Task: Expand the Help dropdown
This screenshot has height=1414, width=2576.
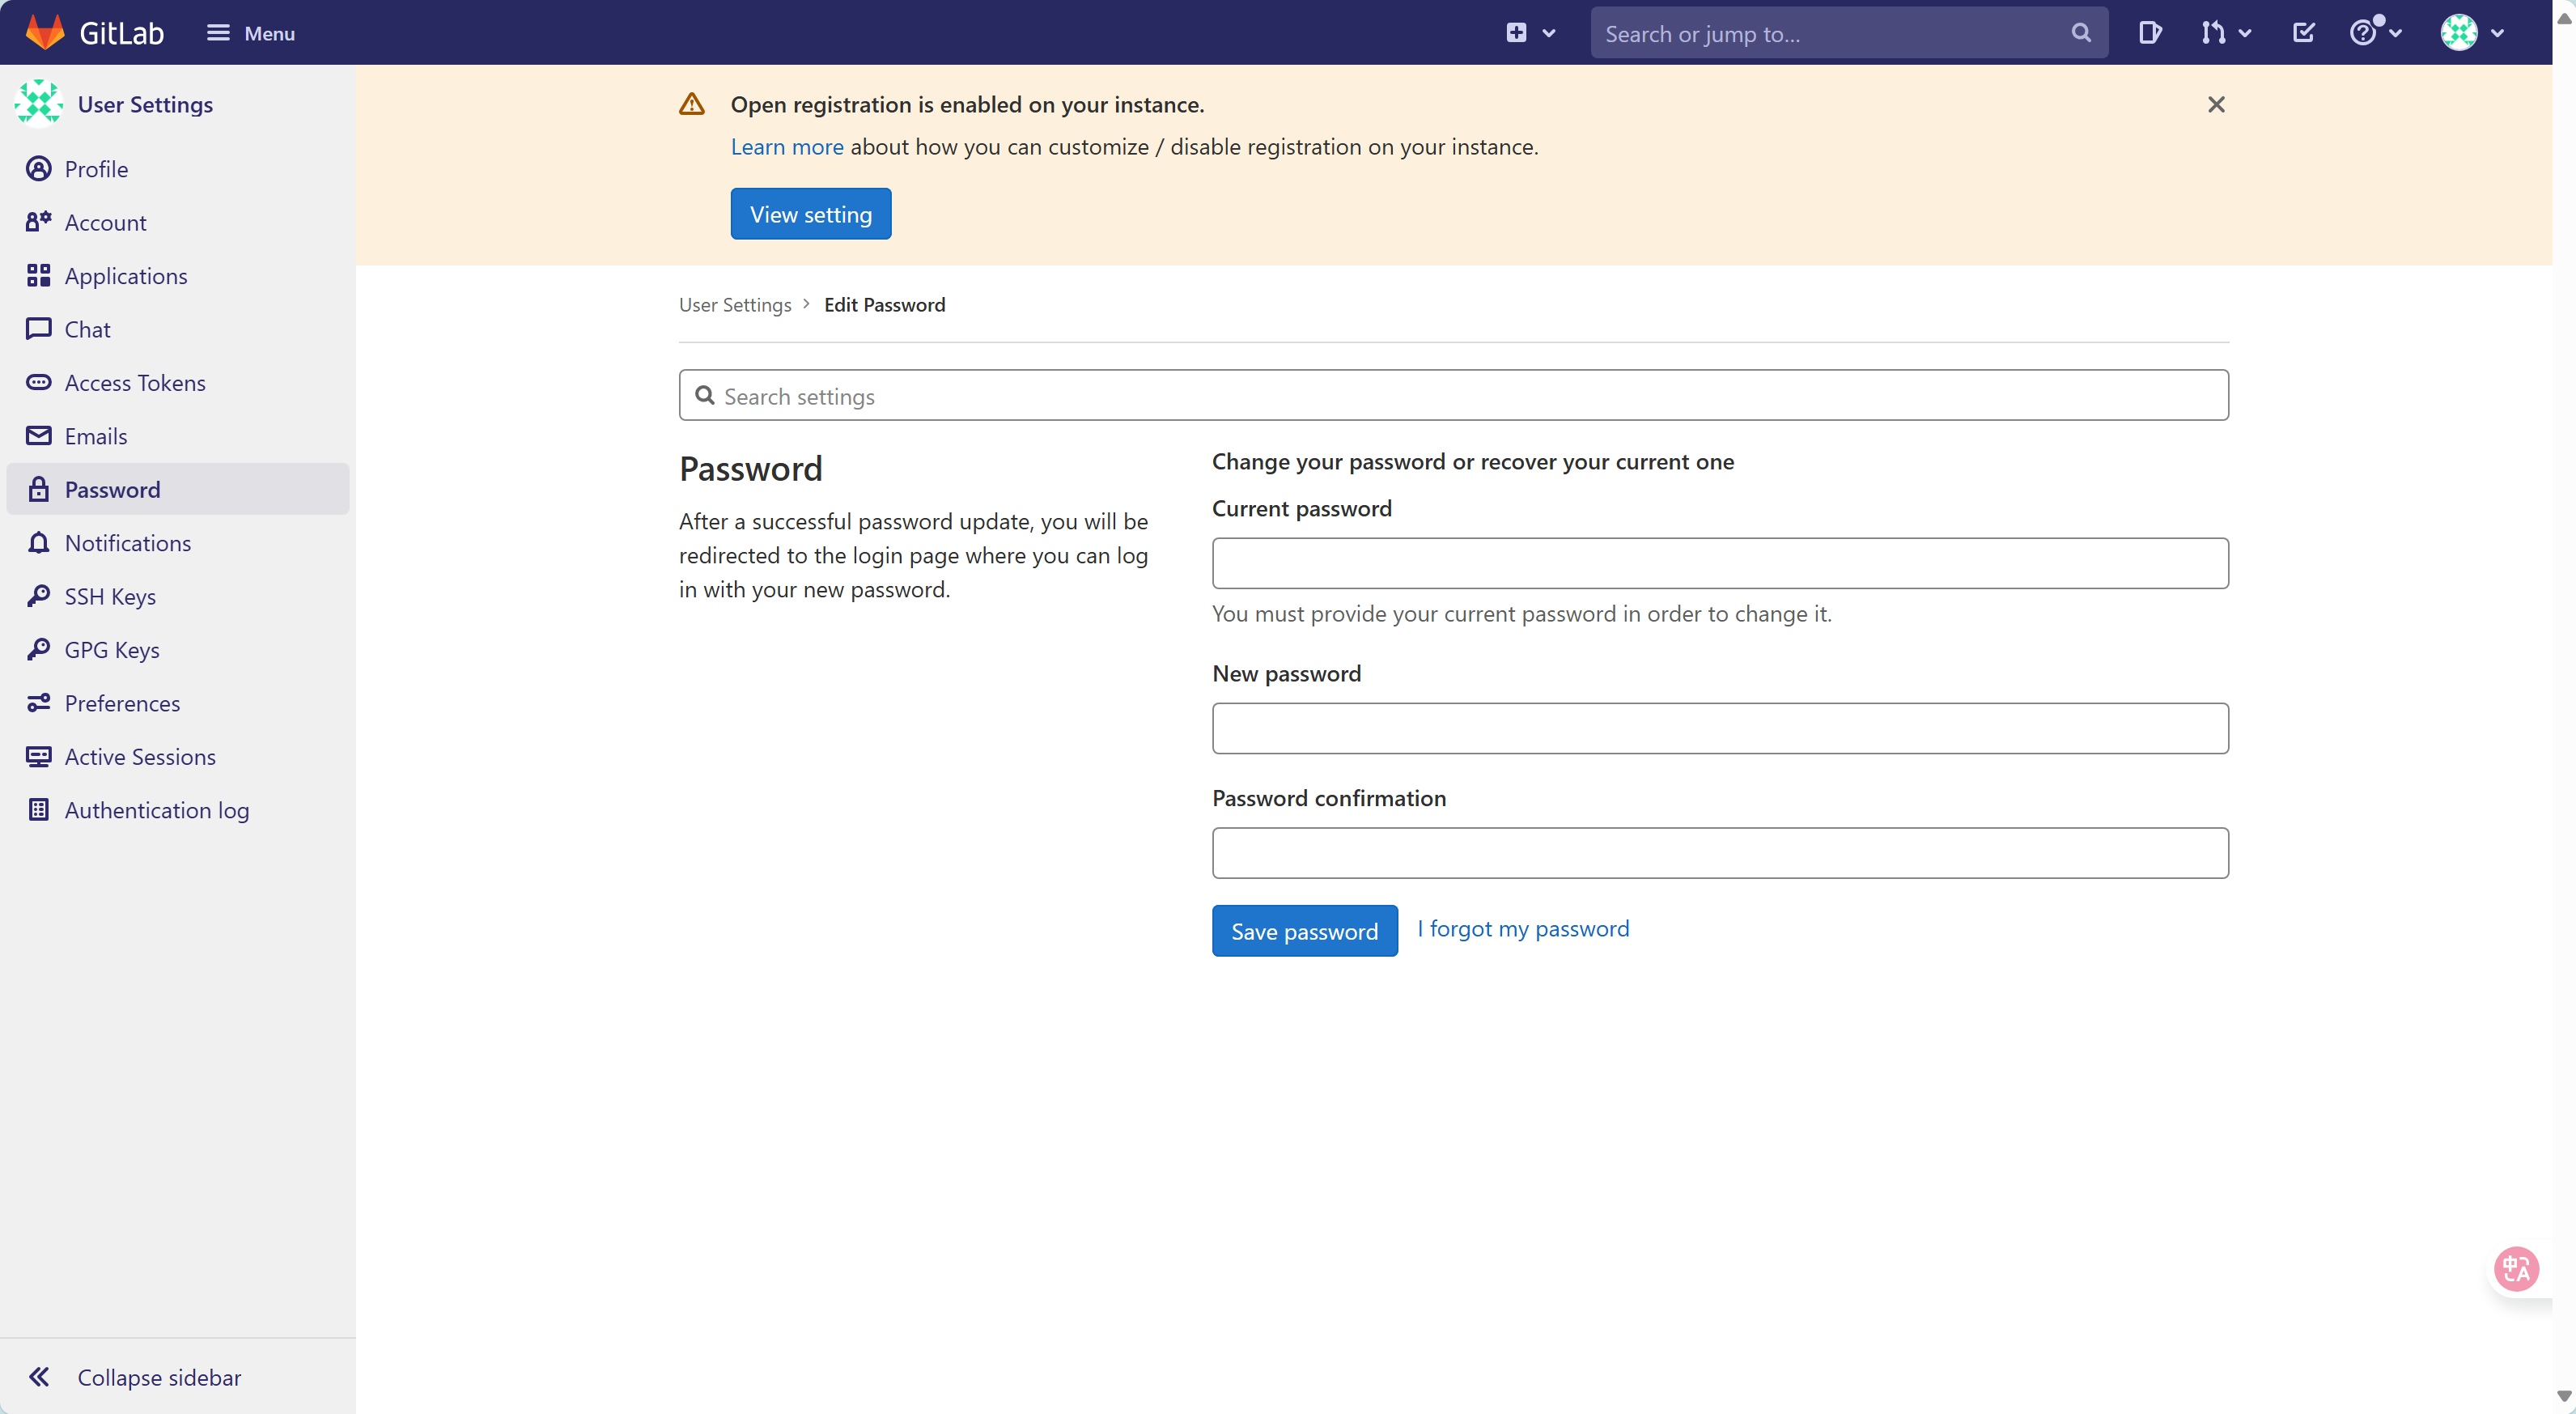Action: tap(2375, 33)
